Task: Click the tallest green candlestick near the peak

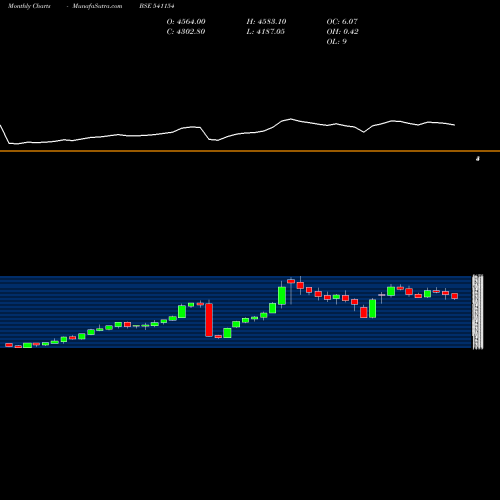Action: click(282, 296)
